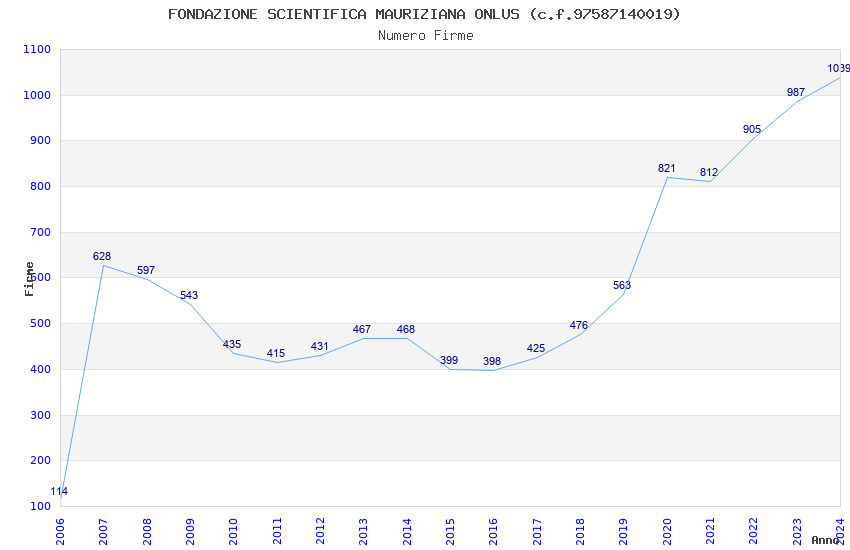Click the y-axis tick 500
Viewport: 850px width, 550px height.
40,323
